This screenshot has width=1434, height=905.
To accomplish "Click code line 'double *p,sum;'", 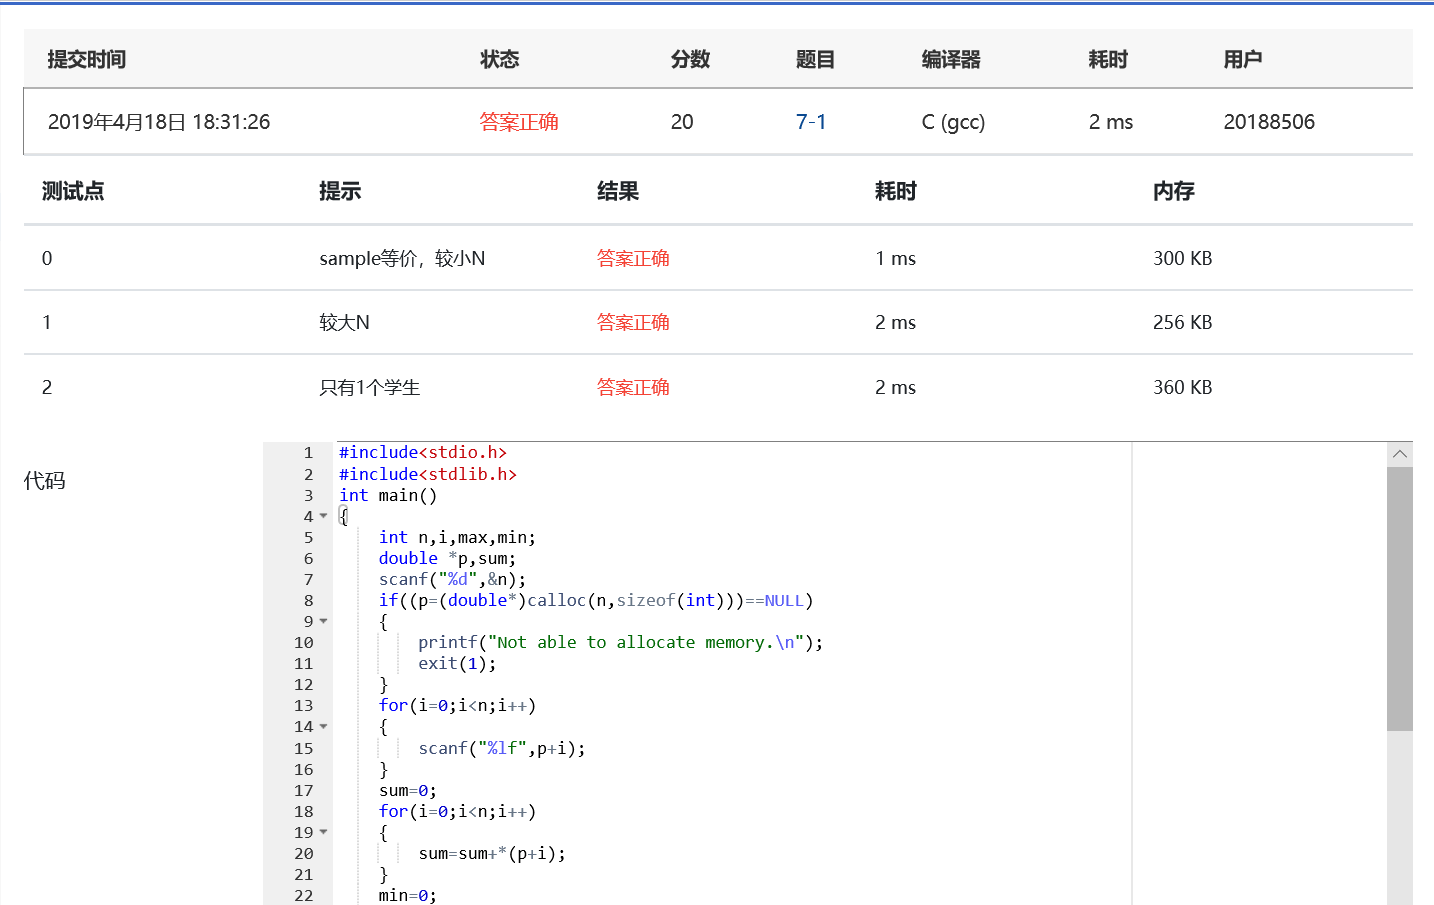I will (447, 558).
